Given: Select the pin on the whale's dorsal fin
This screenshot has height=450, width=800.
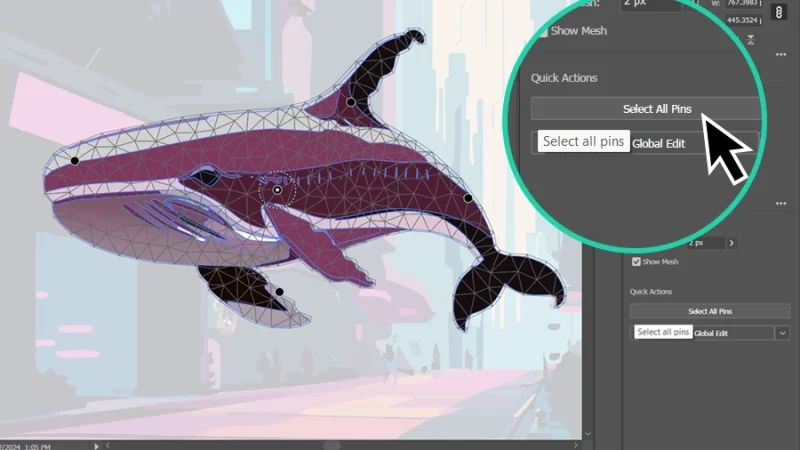Looking at the screenshot, I should coord(351,102).
